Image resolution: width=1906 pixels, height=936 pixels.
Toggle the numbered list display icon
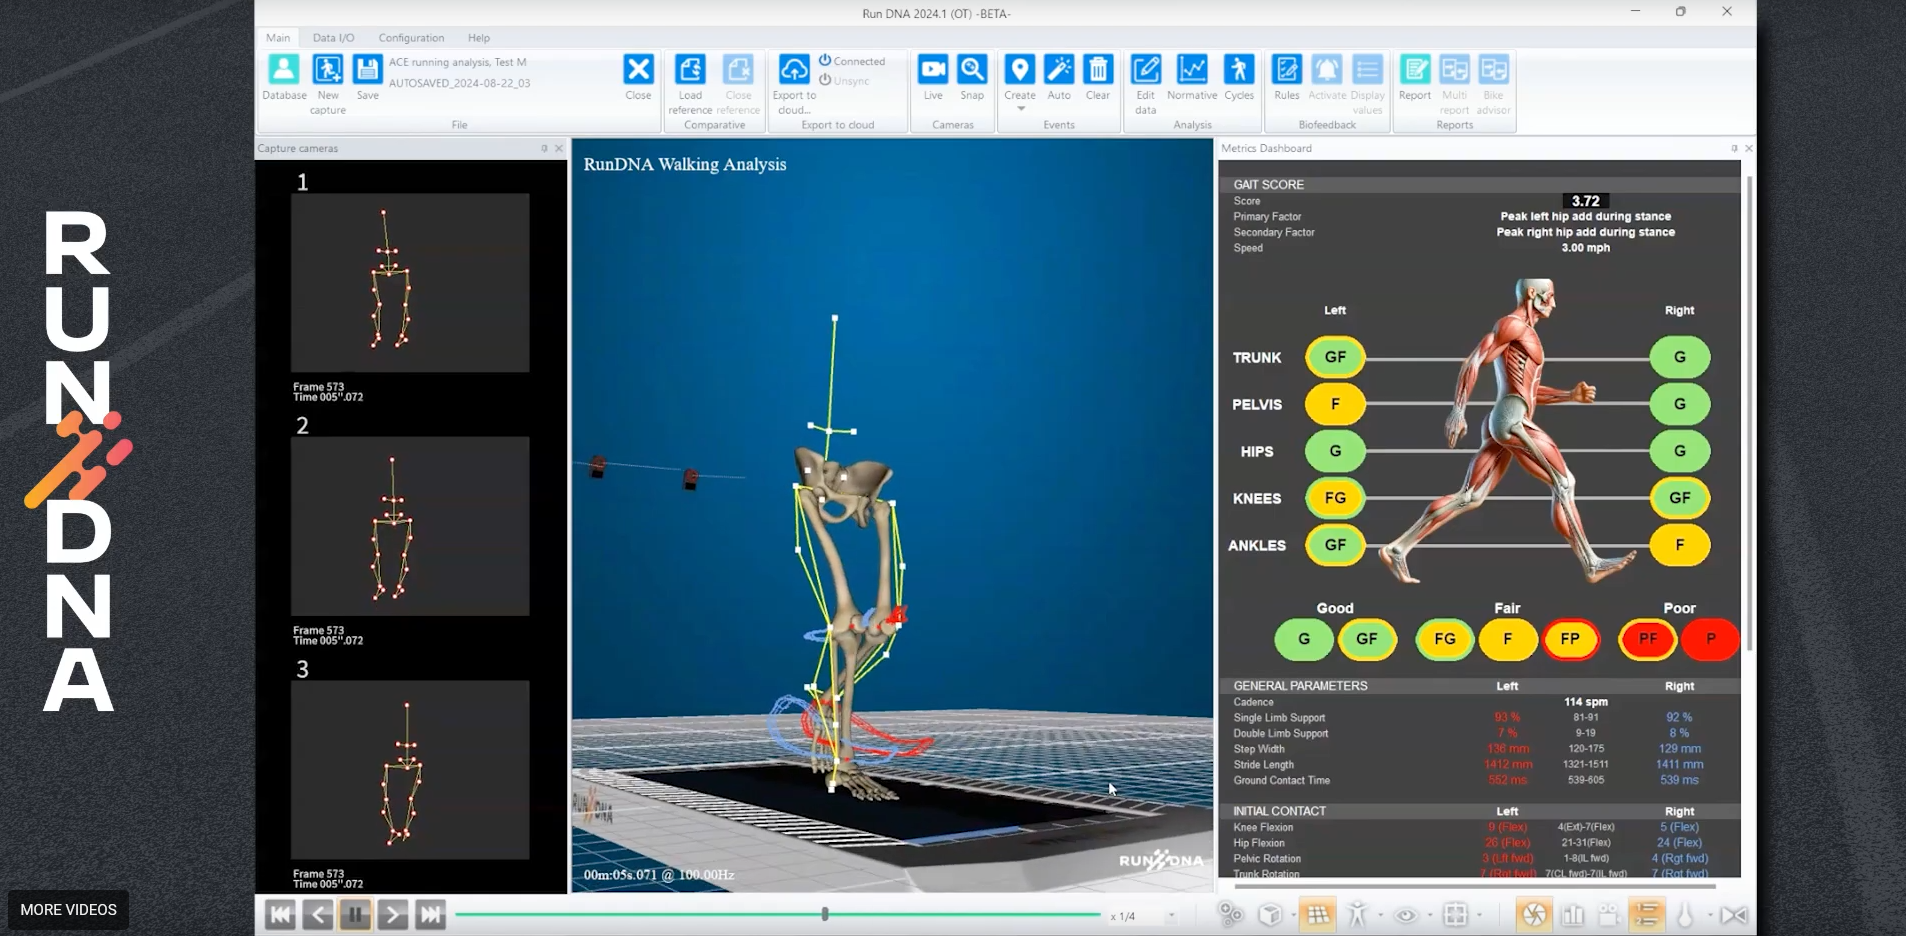coord(1647,914)
